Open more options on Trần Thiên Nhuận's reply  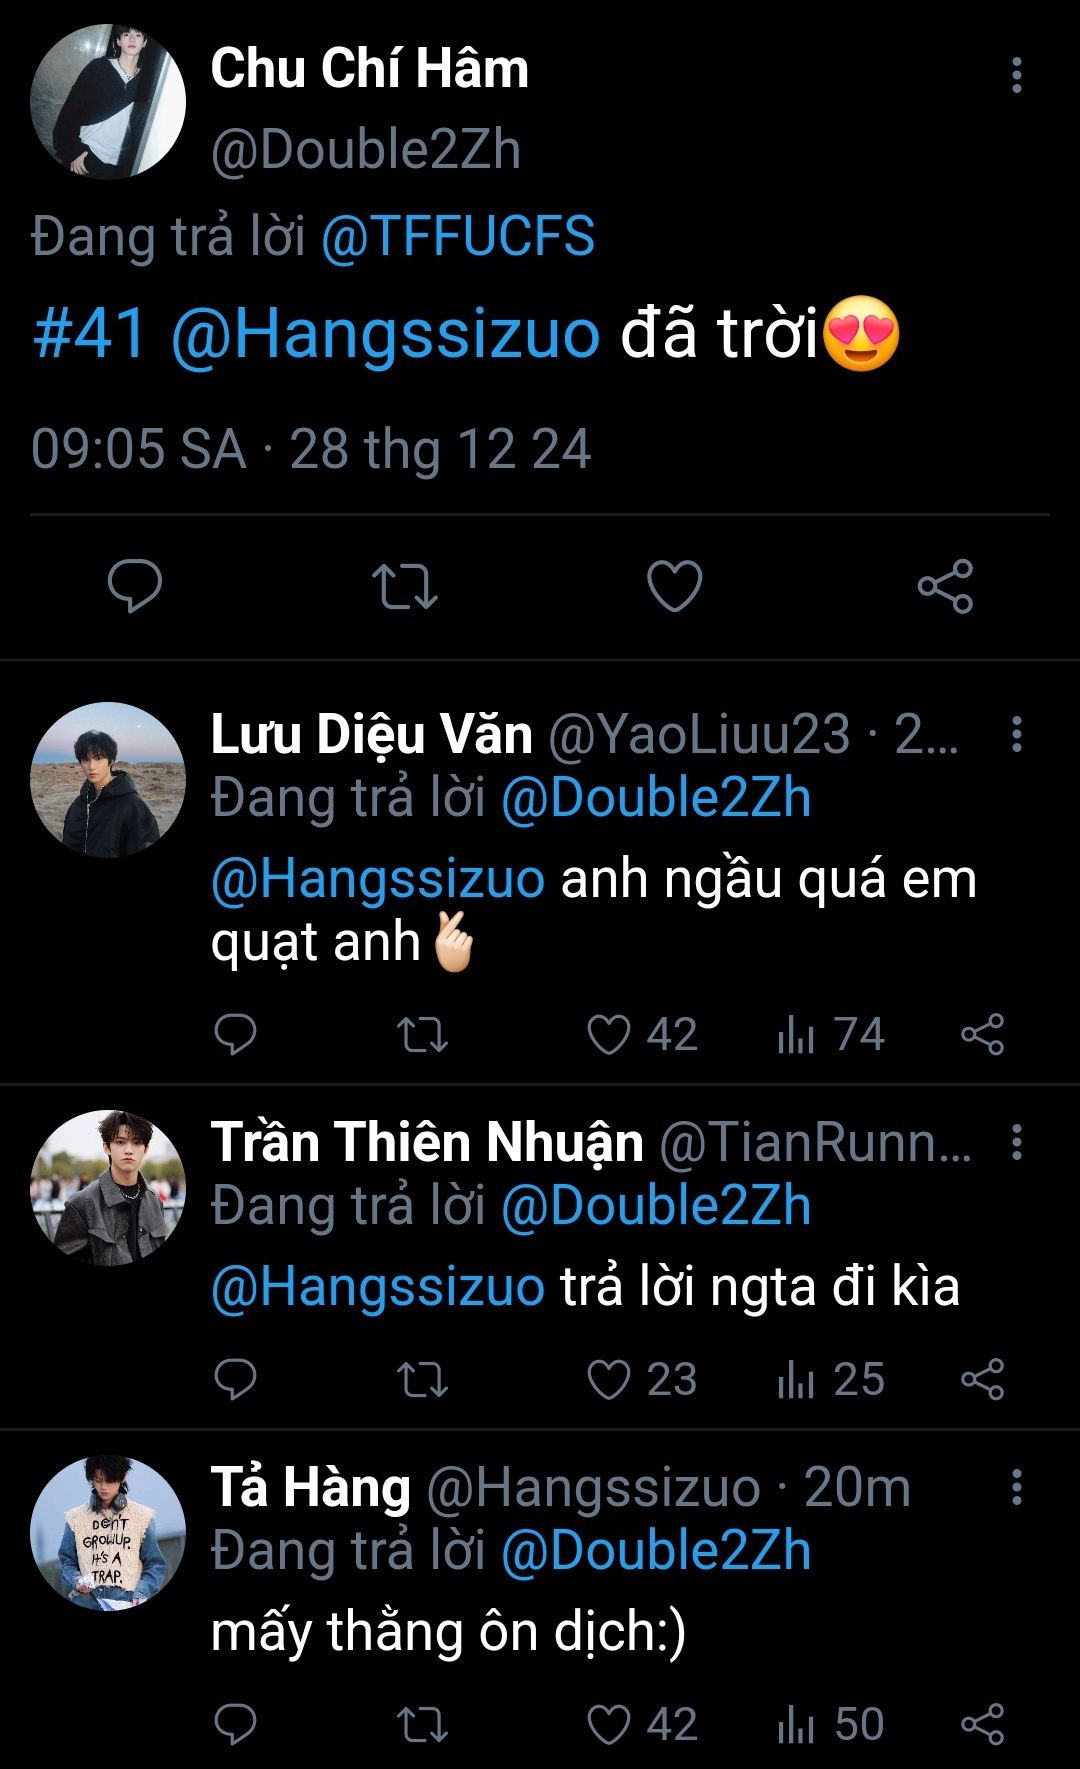click(x=1016, y=1142)
